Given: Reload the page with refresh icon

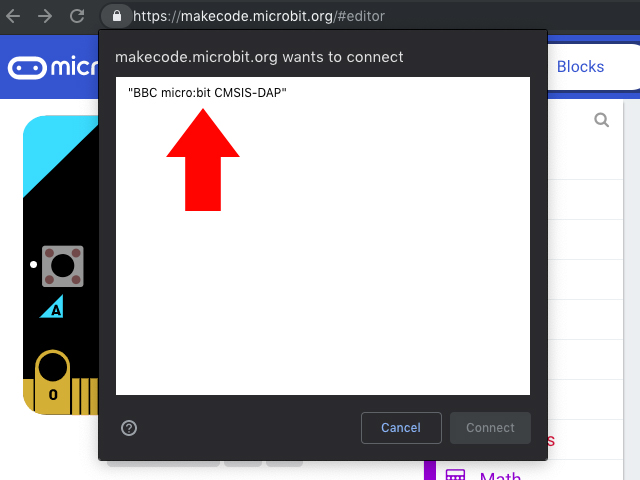Looking at the screenshot, I should tap(77, 16).
